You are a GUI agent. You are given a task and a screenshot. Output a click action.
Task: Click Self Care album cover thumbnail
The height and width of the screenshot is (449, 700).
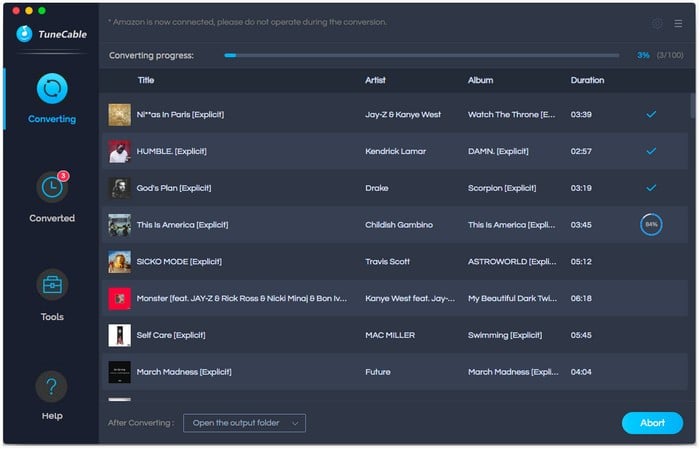[x=120, y=335]
